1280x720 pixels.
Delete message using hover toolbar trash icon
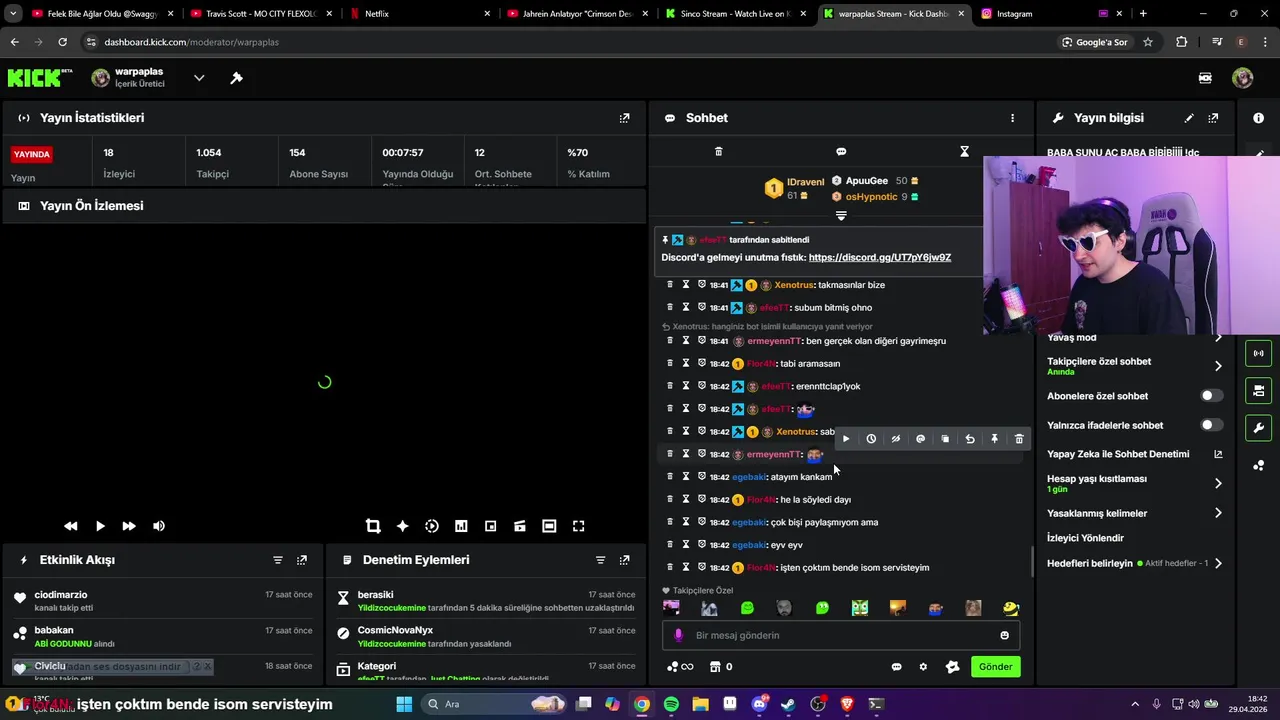1019,439
